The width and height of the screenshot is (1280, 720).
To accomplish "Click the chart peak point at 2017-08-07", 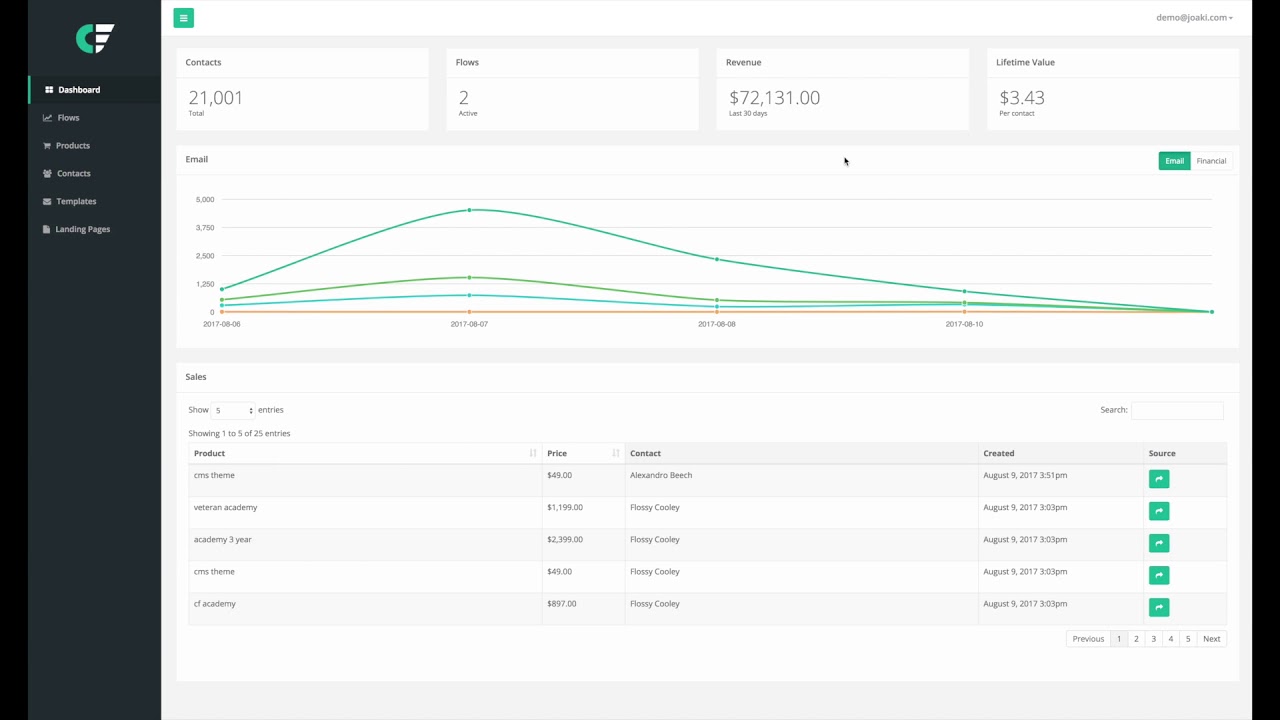I will pos(469,210).
